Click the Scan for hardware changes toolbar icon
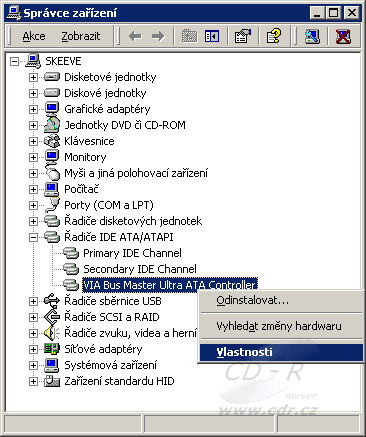 click(312, 36)
